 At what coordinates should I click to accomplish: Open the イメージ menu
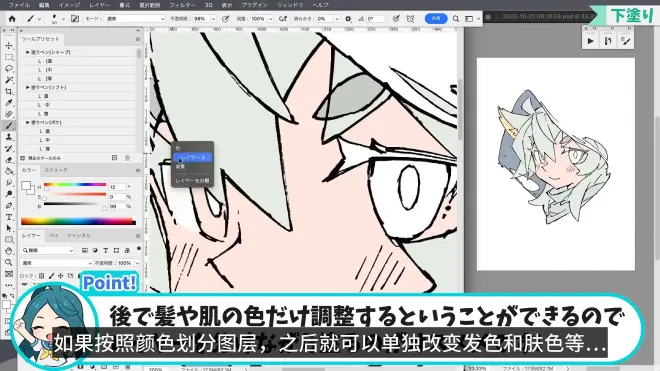click(69, 5)
